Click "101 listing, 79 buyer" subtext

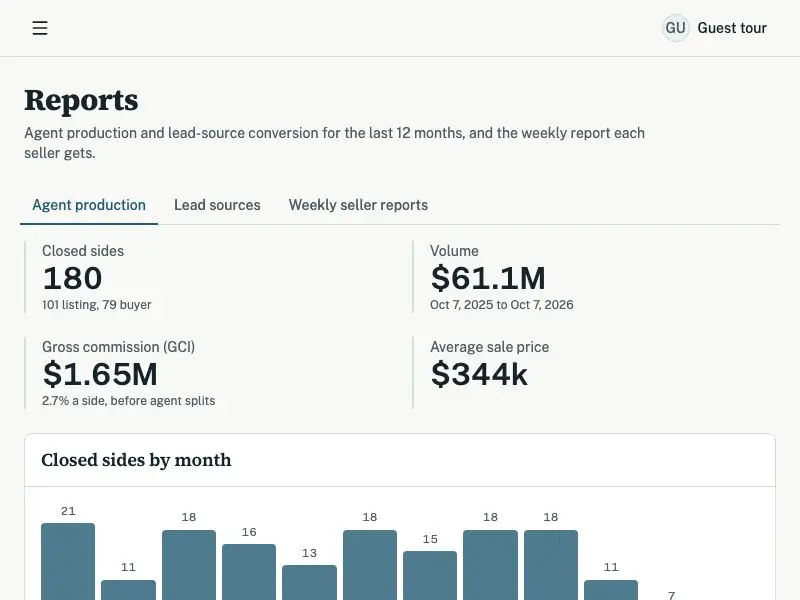pyautogui.click(x=96, y=305)
